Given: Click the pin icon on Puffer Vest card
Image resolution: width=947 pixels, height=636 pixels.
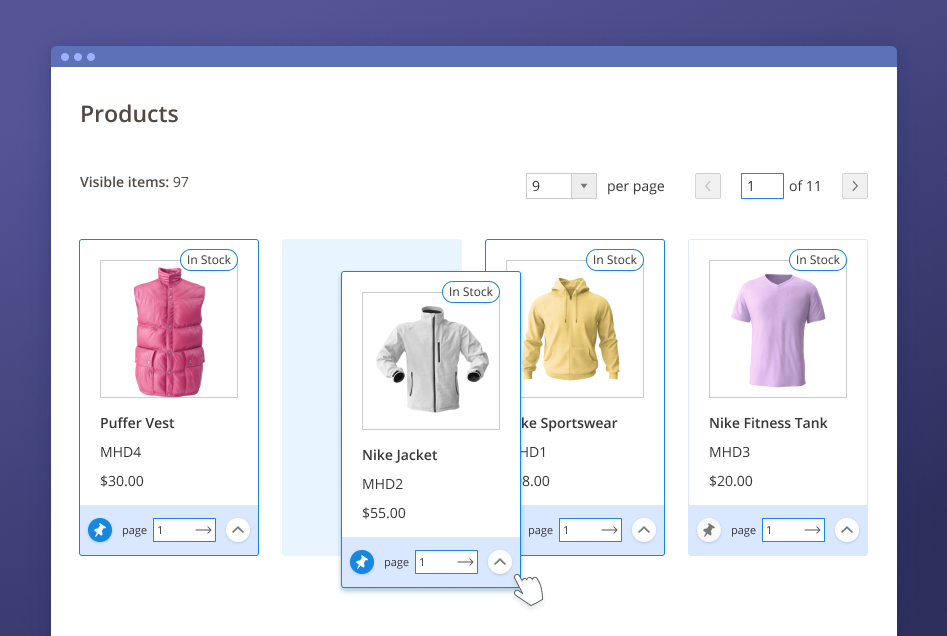Looking at the screenshot, I should pyautogui.click(x=99, y=530).
